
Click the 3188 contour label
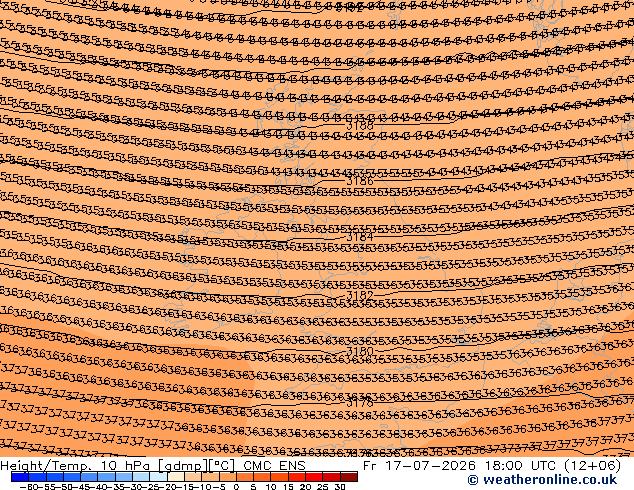(360, 126)
